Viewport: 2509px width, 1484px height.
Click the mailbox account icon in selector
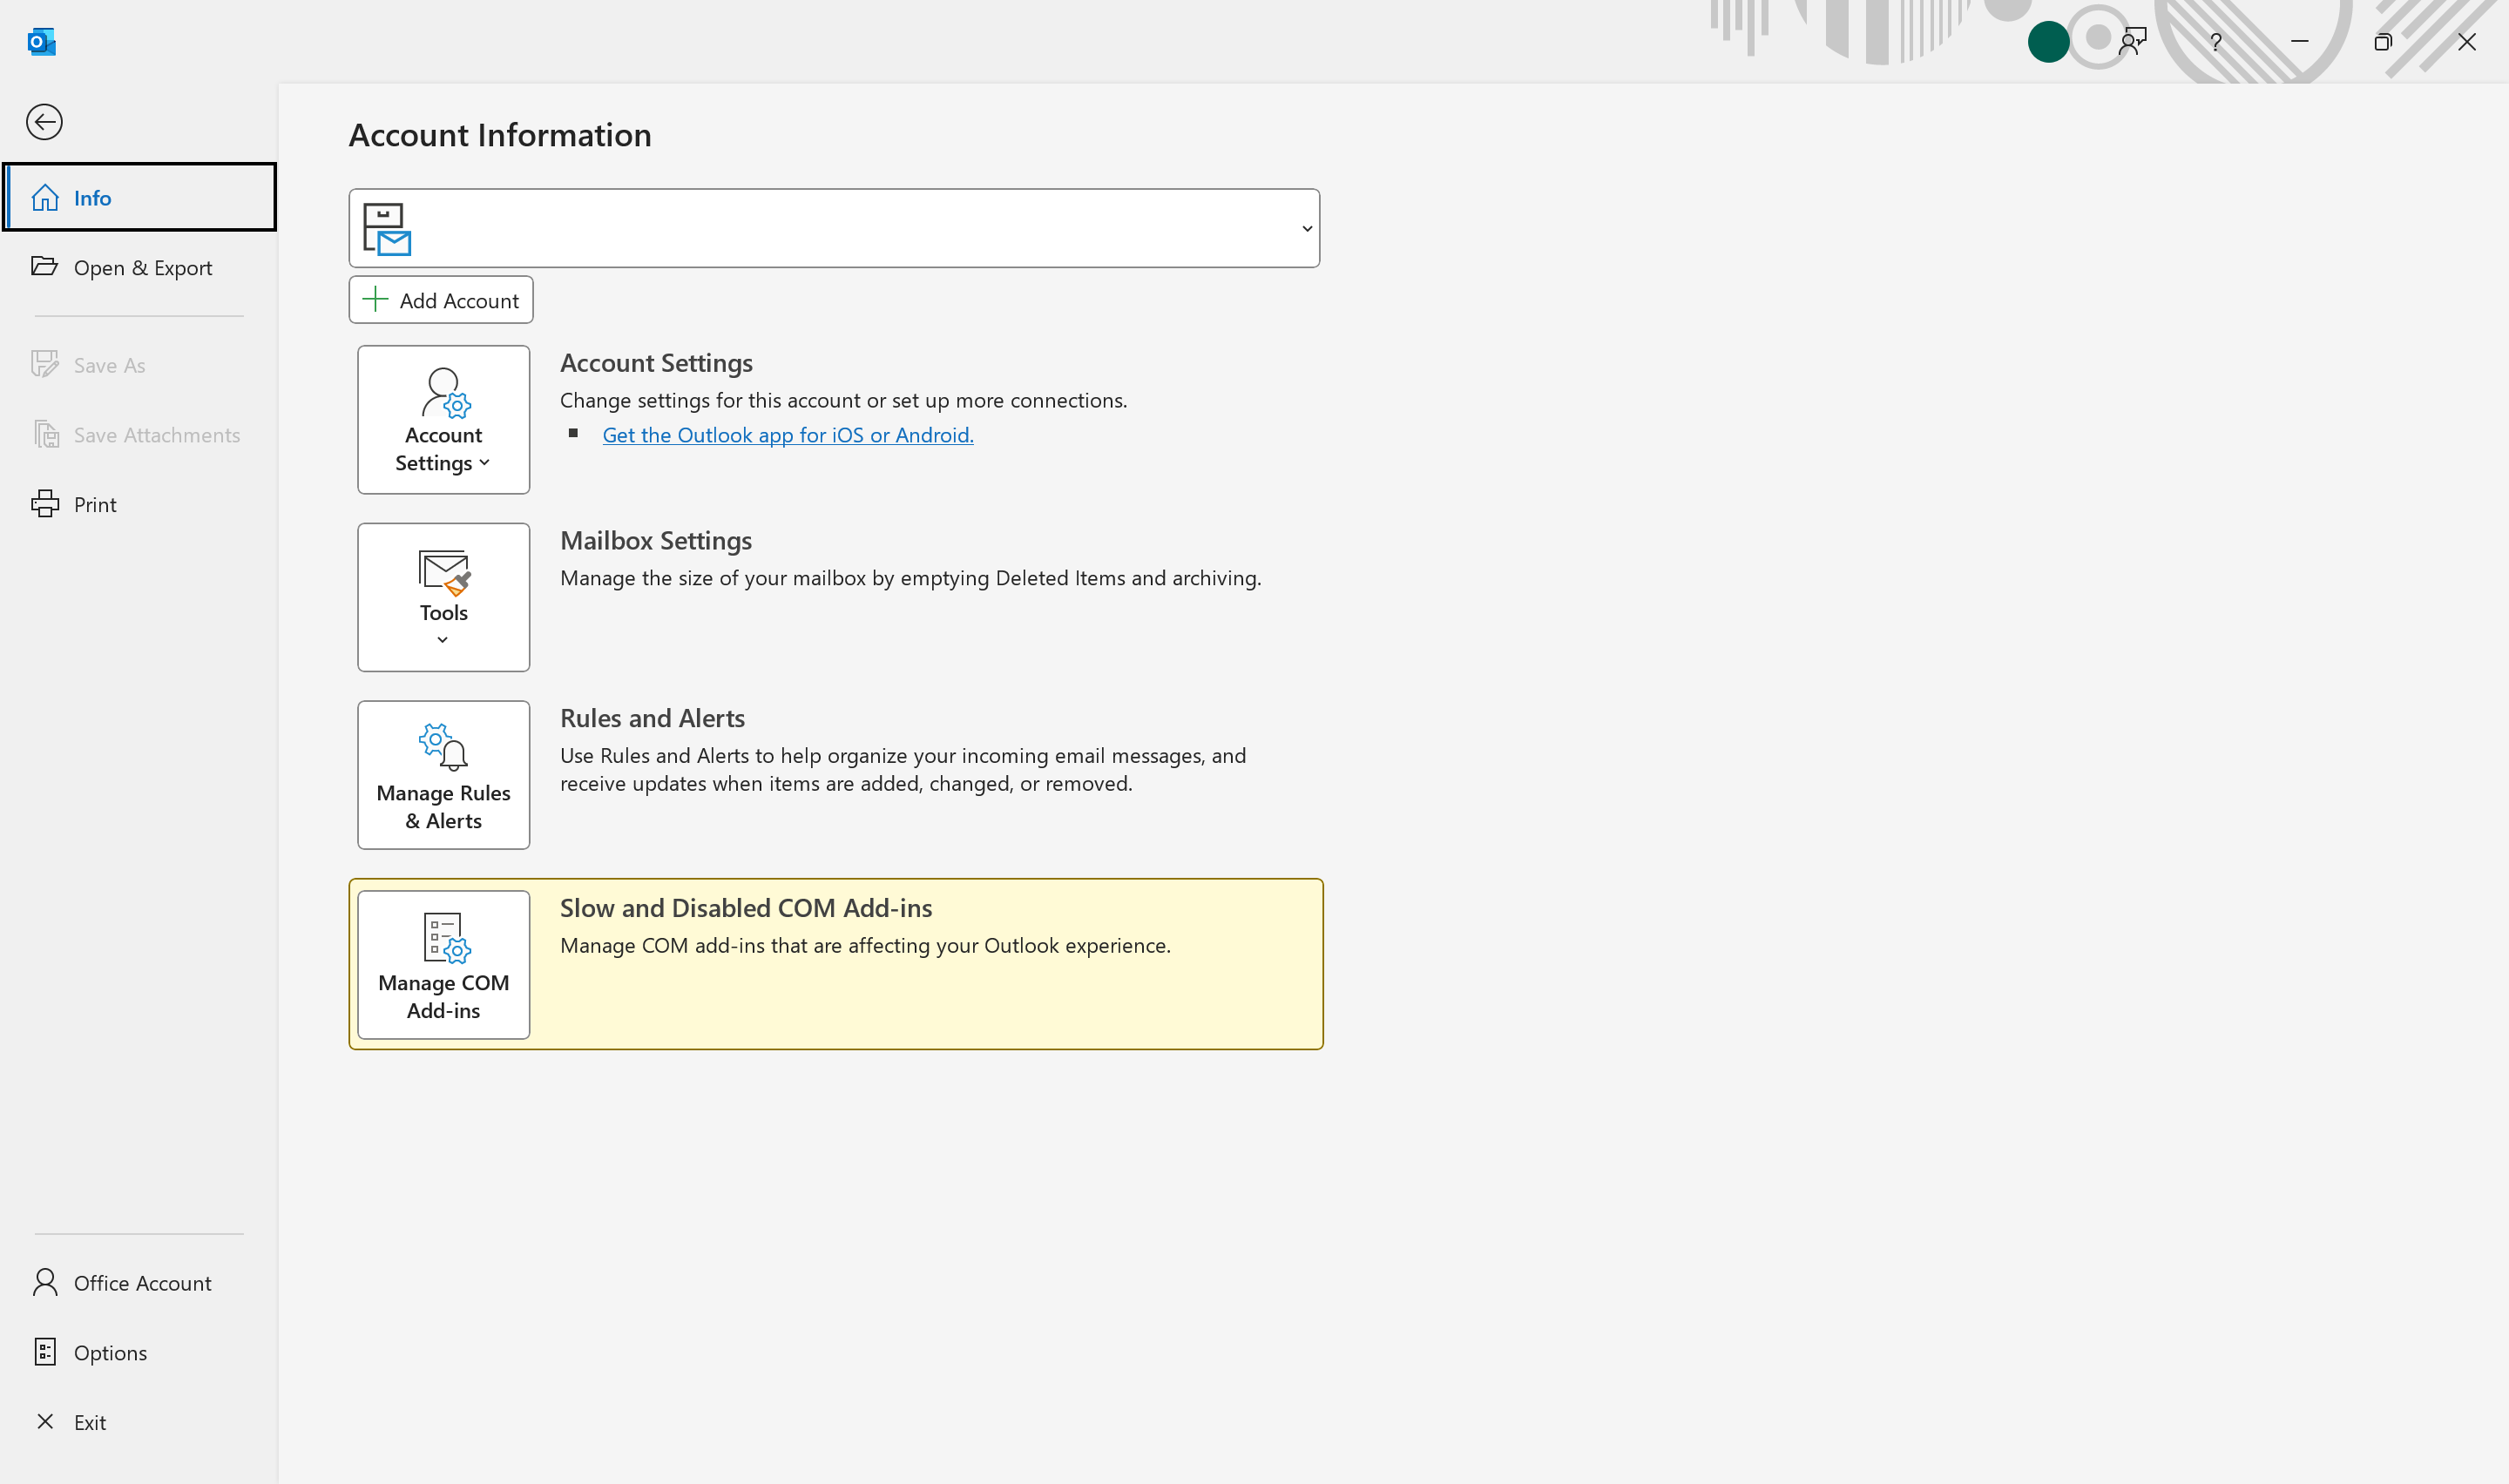point(386,229)
